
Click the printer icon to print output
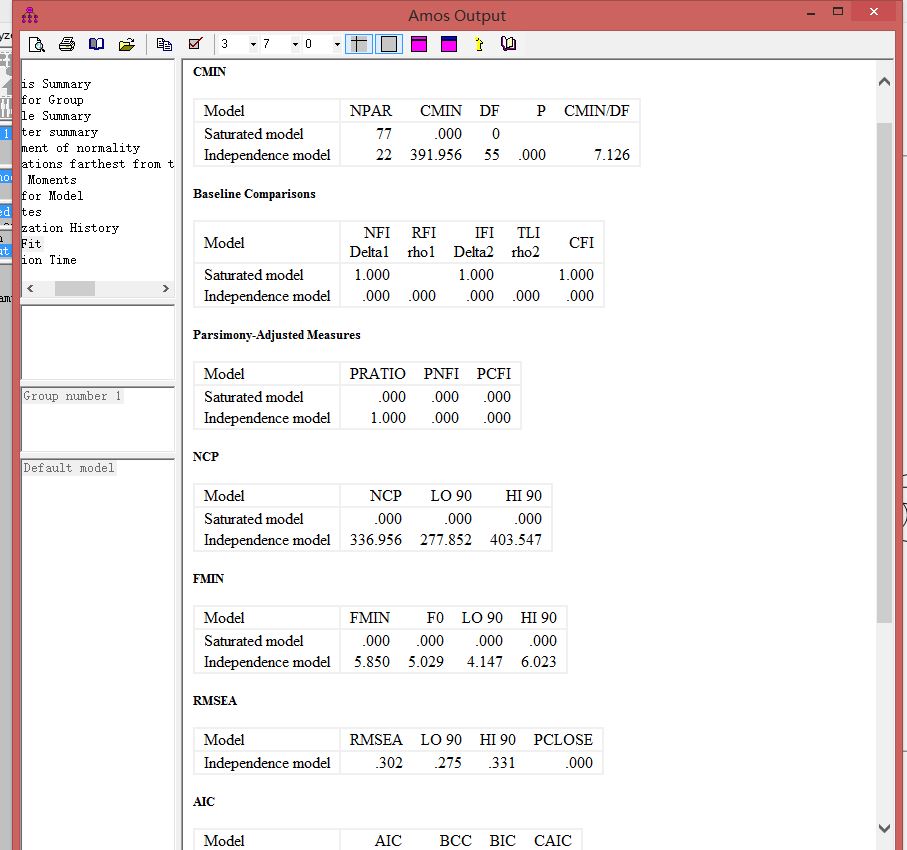point(67,44)
